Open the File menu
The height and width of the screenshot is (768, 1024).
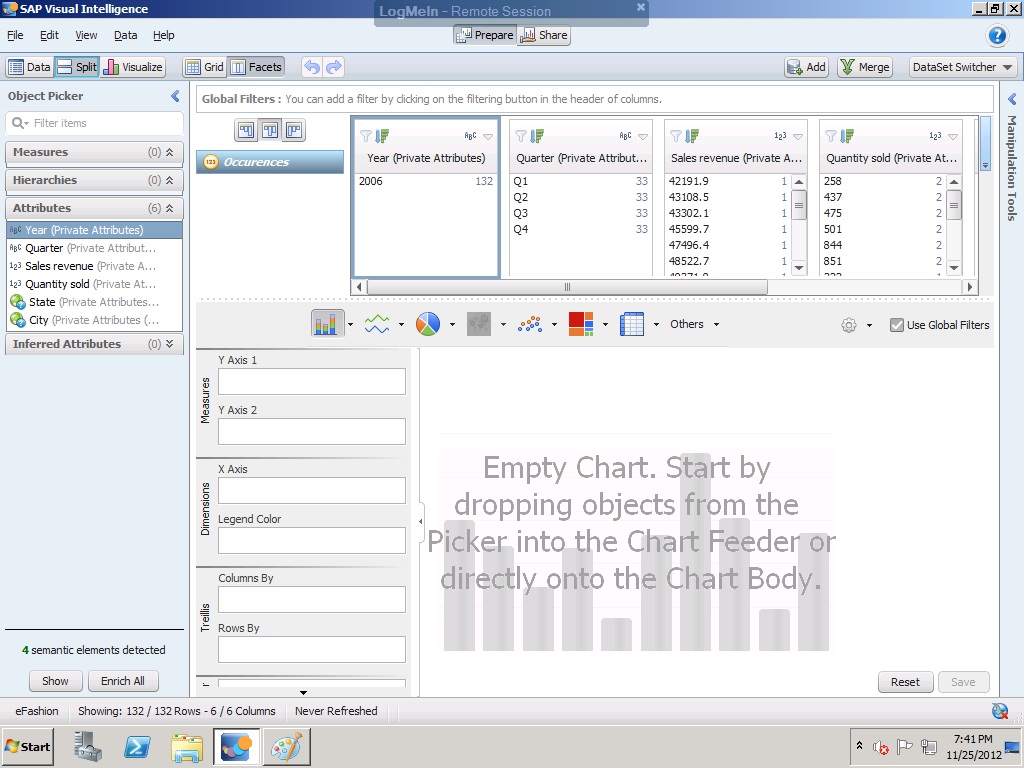[x=15, y=35]
